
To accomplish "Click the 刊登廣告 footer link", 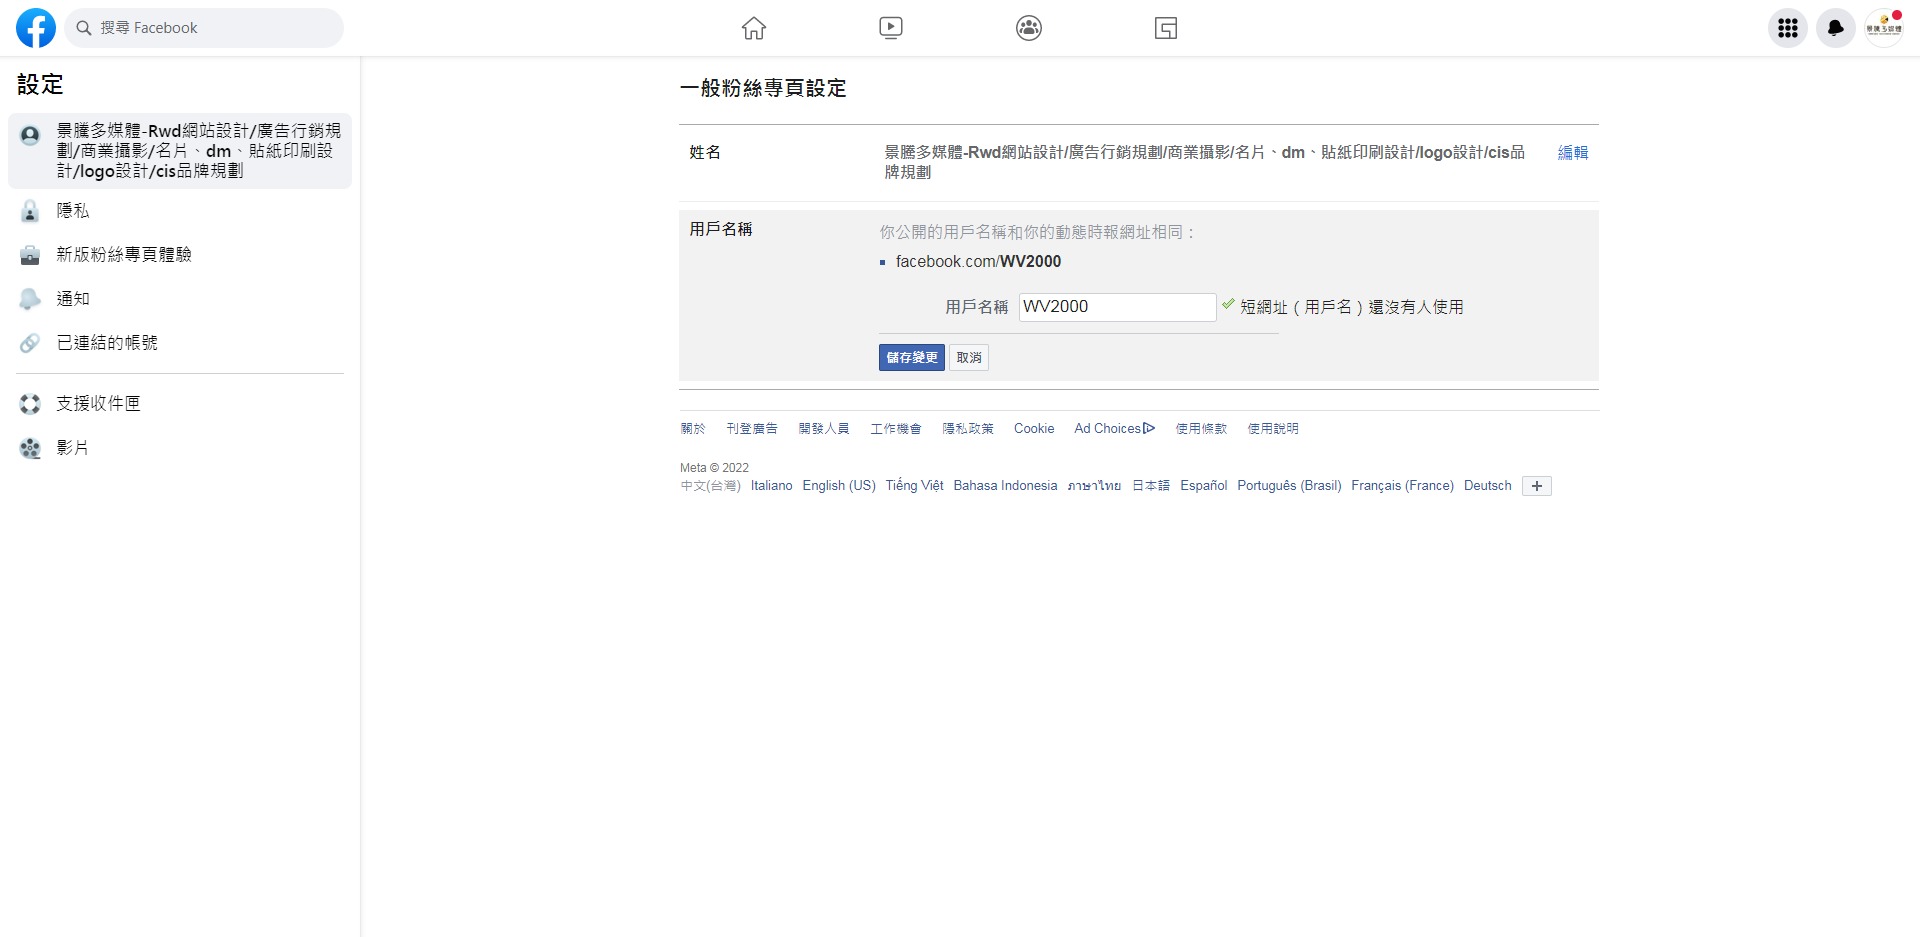I will point(751,429).
